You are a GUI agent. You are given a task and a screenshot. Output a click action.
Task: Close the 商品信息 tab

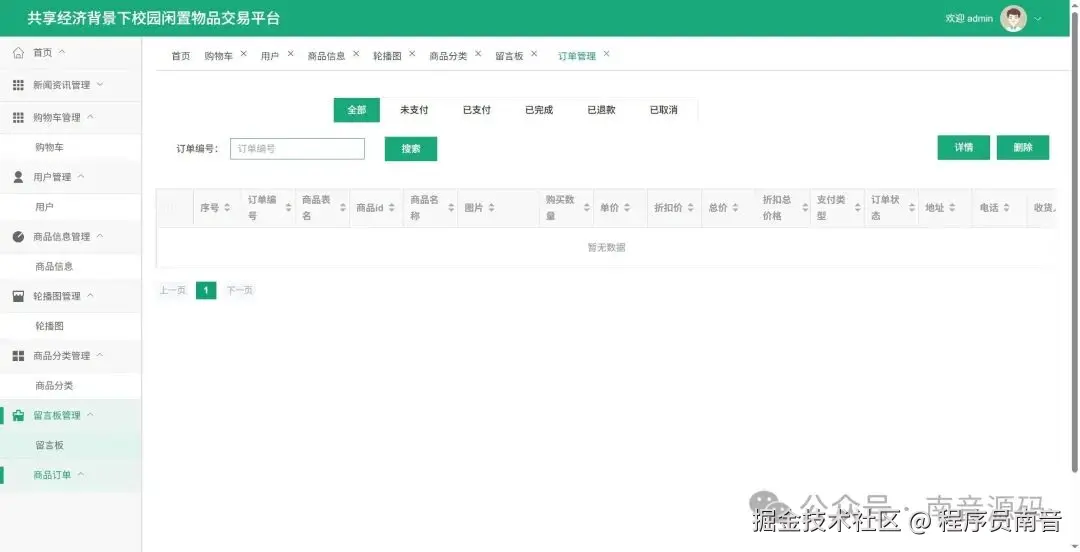click(x=356, y=54)
